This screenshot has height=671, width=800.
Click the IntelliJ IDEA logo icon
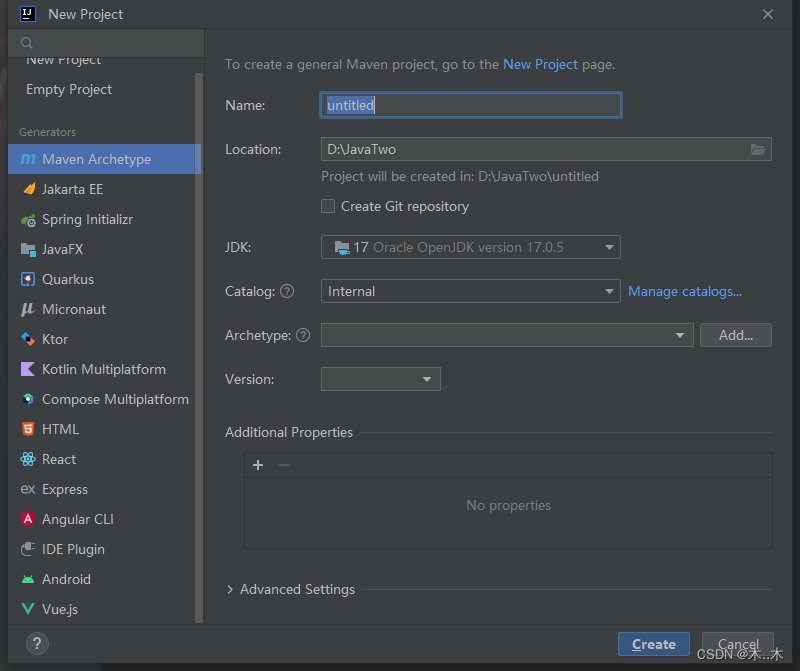(28, 14)
